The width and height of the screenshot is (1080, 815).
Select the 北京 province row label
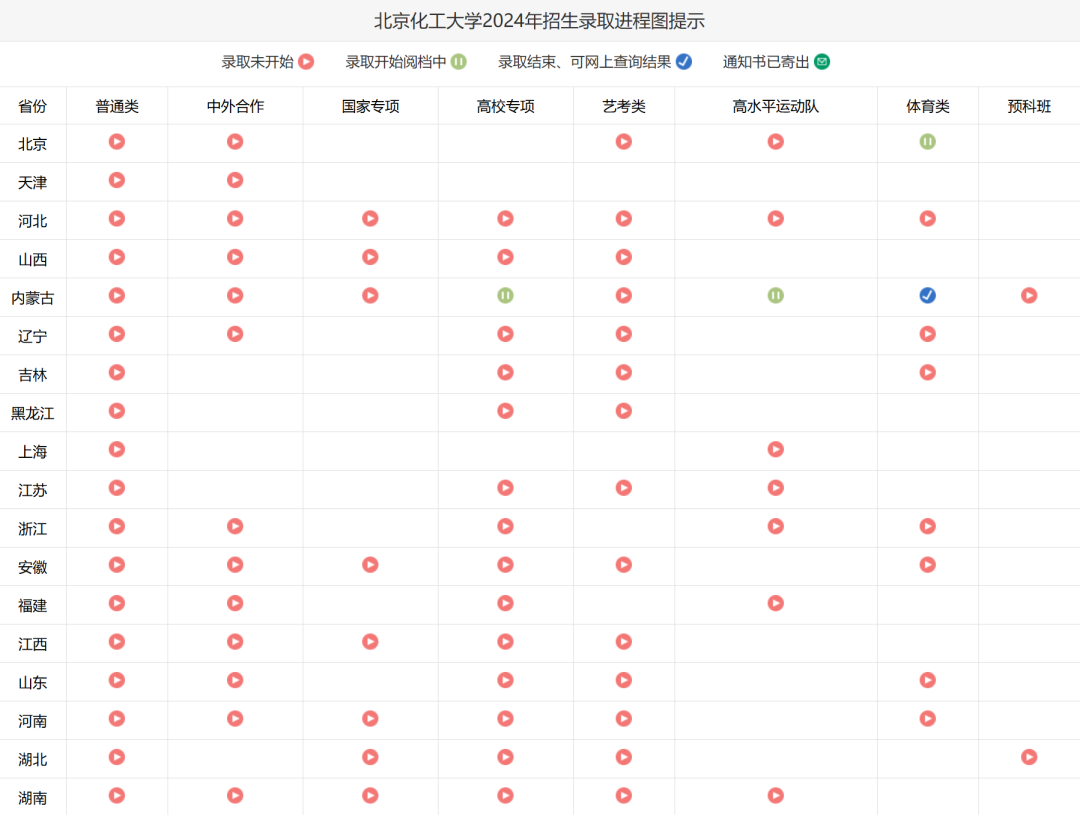click(32, 144)
